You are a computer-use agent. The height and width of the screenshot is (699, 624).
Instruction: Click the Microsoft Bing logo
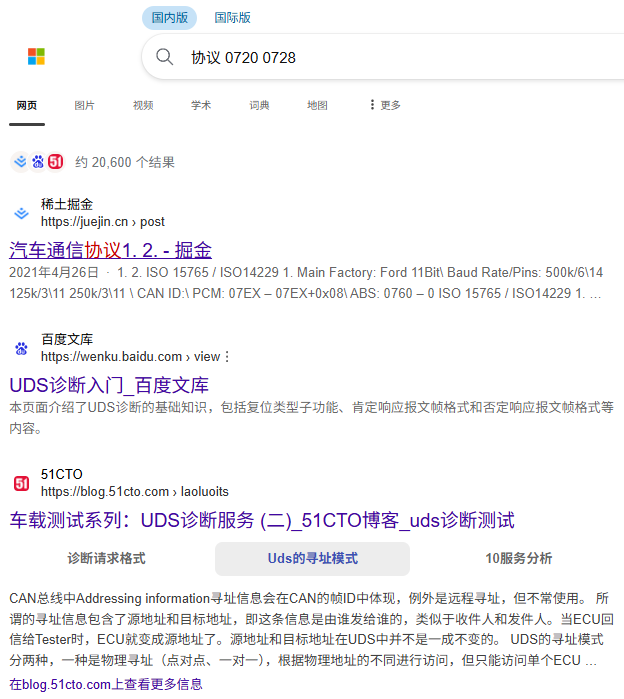36,57
